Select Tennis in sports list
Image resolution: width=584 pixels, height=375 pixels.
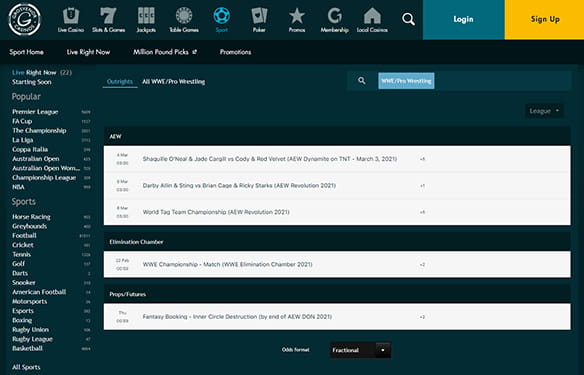point(22,254)
